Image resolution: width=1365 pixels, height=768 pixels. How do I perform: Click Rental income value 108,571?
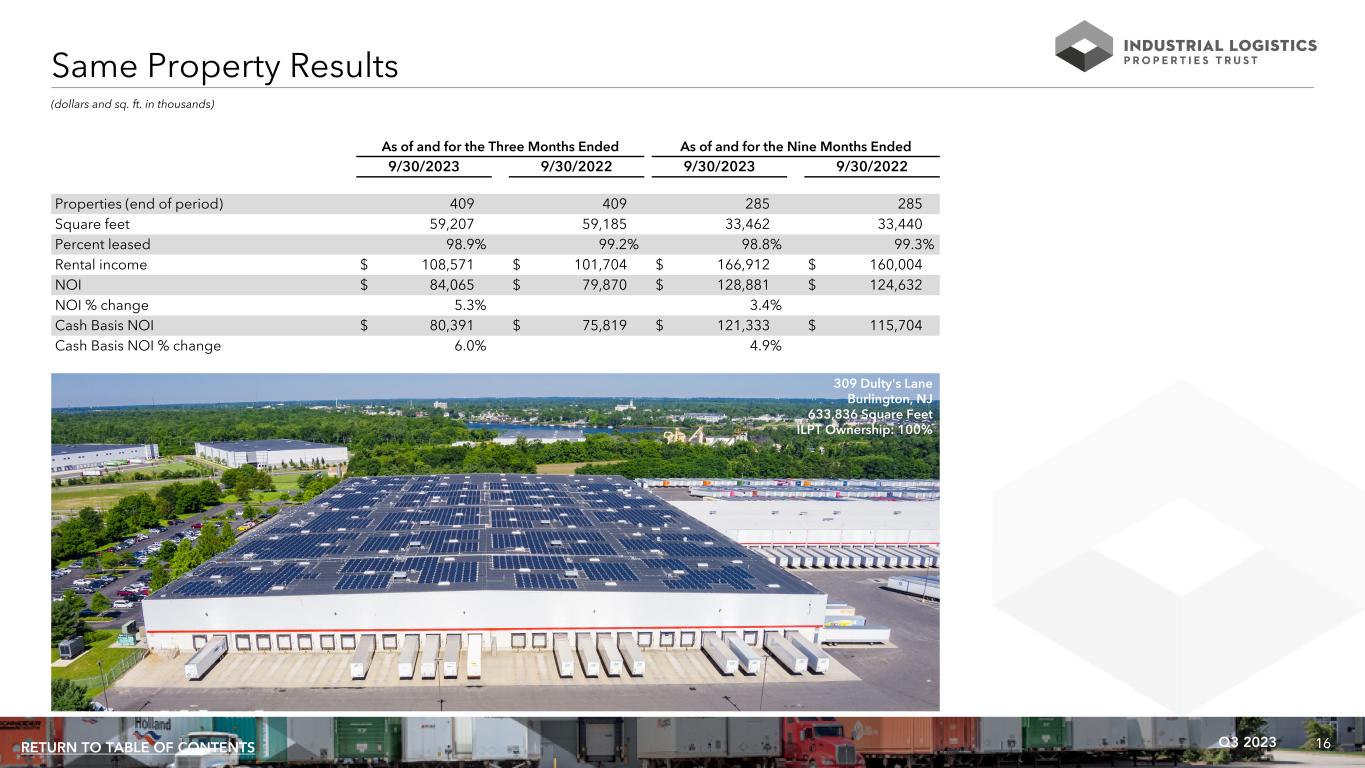coord(441,265)
